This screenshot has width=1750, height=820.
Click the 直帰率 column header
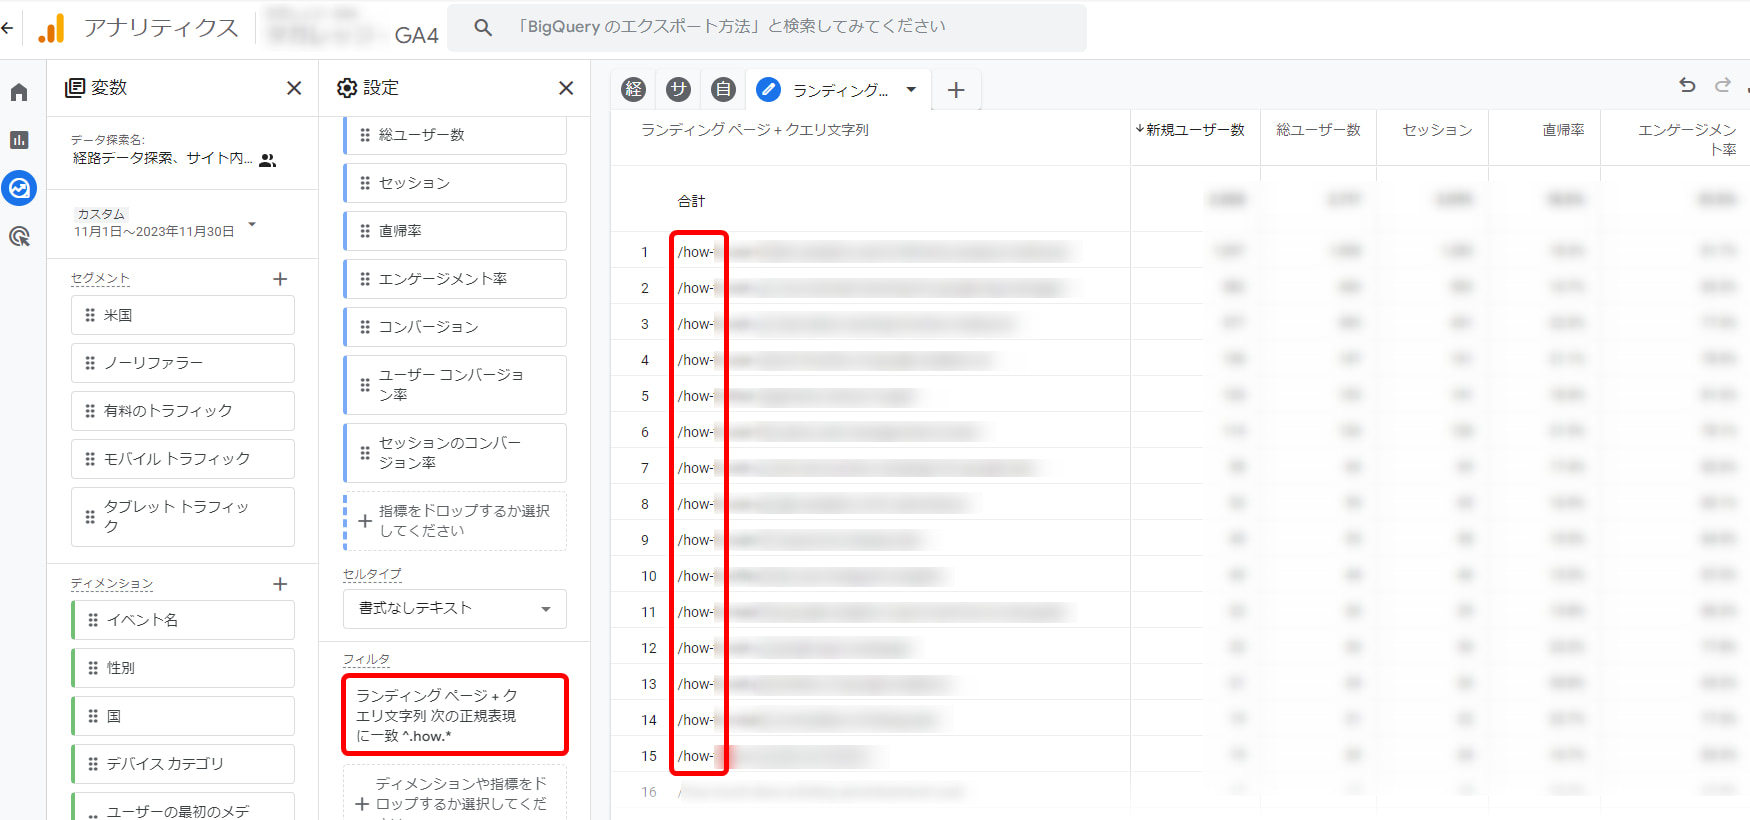1563,130
